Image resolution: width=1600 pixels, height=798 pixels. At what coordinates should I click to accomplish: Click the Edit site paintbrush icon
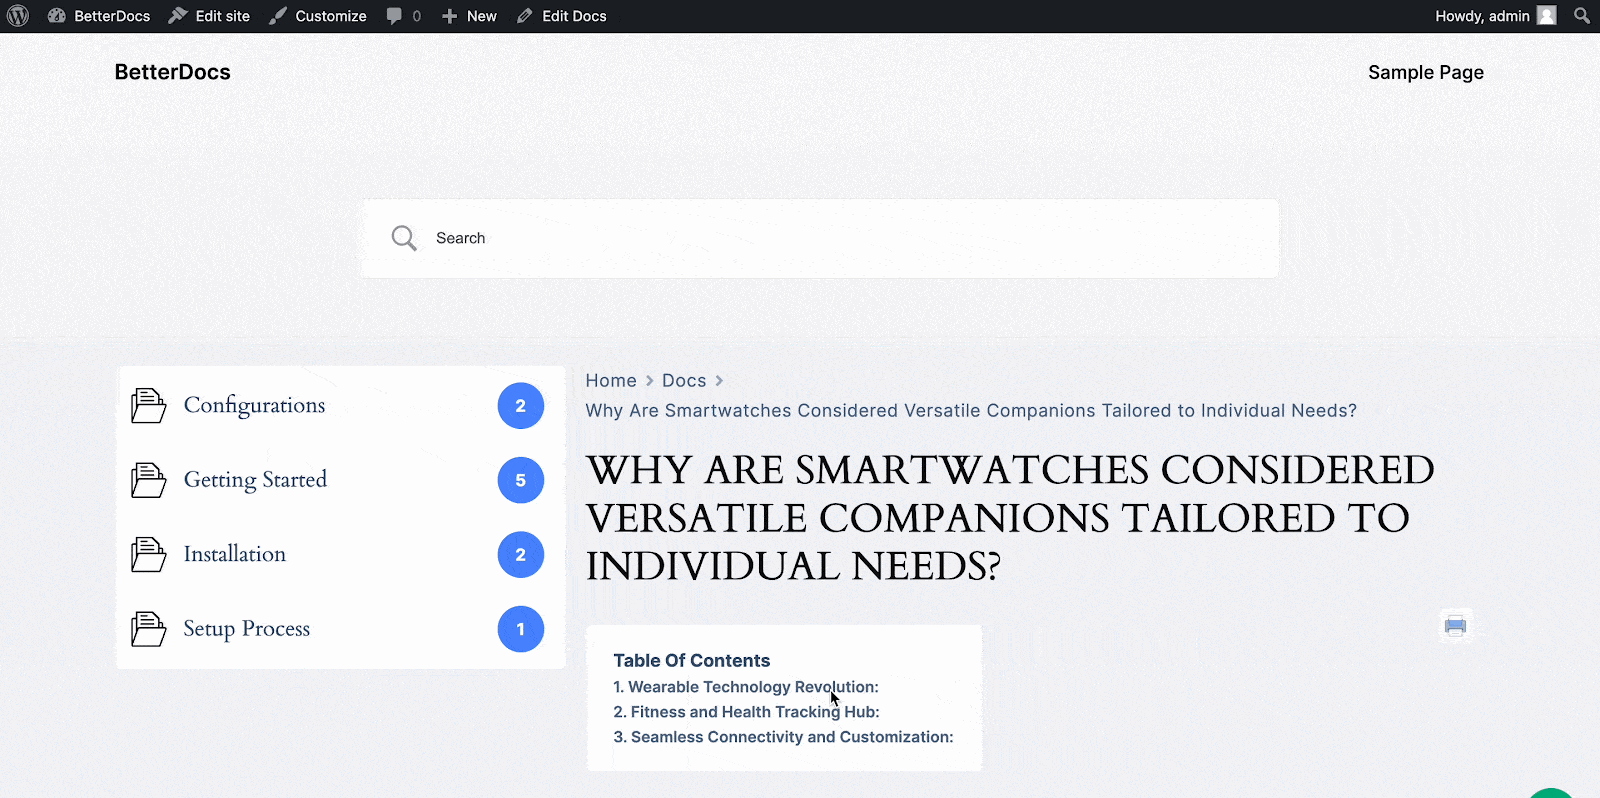click(x=178, y=16)
